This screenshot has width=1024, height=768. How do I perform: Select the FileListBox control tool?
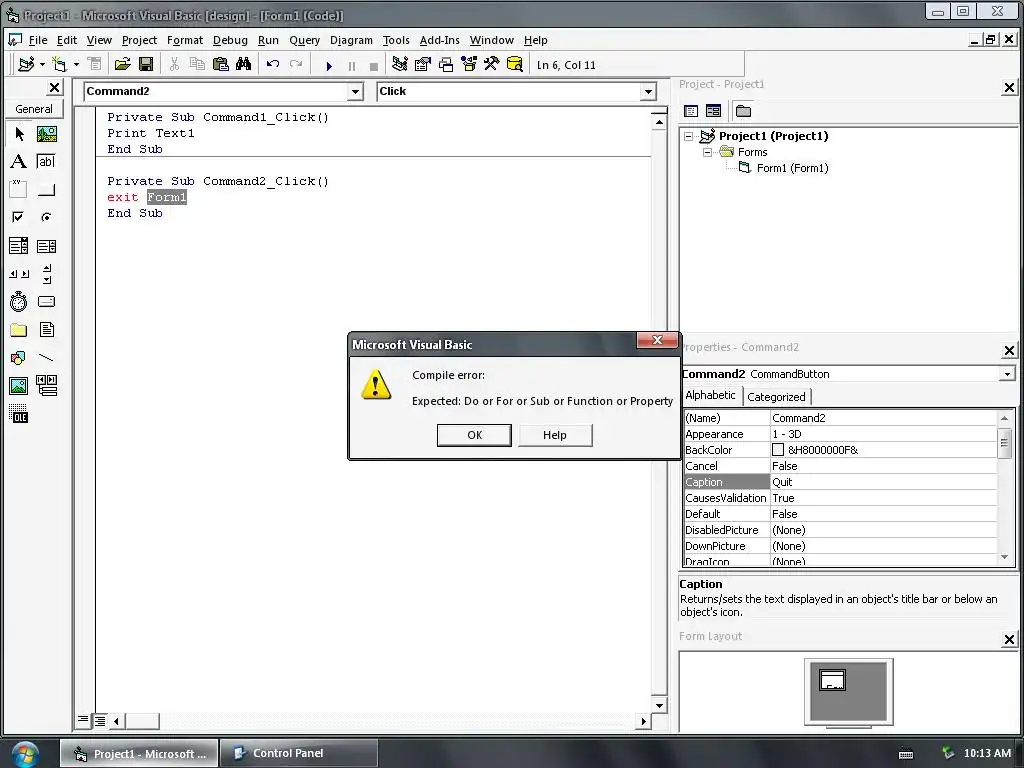(46, 330)
